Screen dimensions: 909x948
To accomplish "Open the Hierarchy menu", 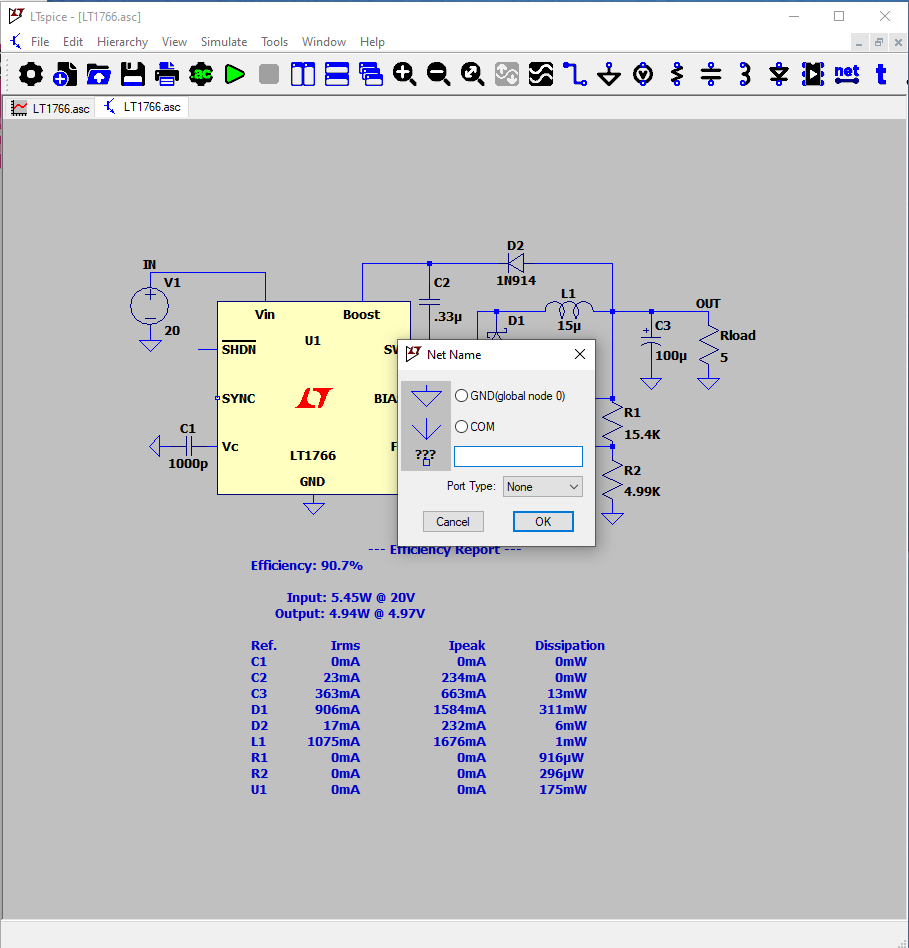I will point(122,42).
